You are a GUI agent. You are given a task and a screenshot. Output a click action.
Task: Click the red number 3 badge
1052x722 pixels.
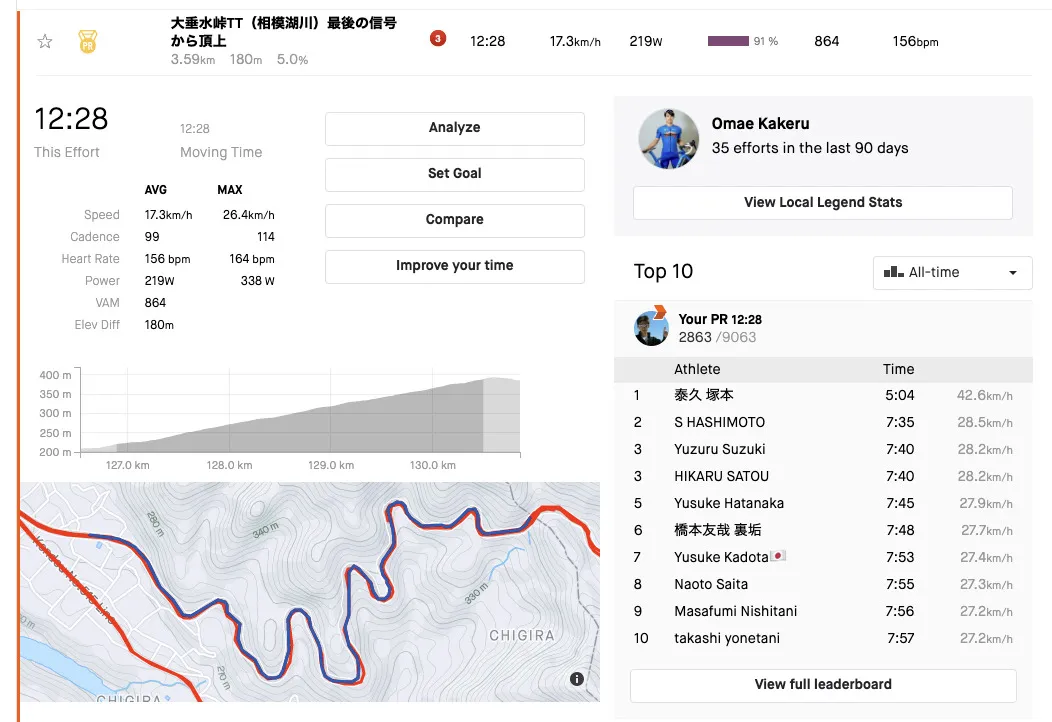tap(437, 39)
